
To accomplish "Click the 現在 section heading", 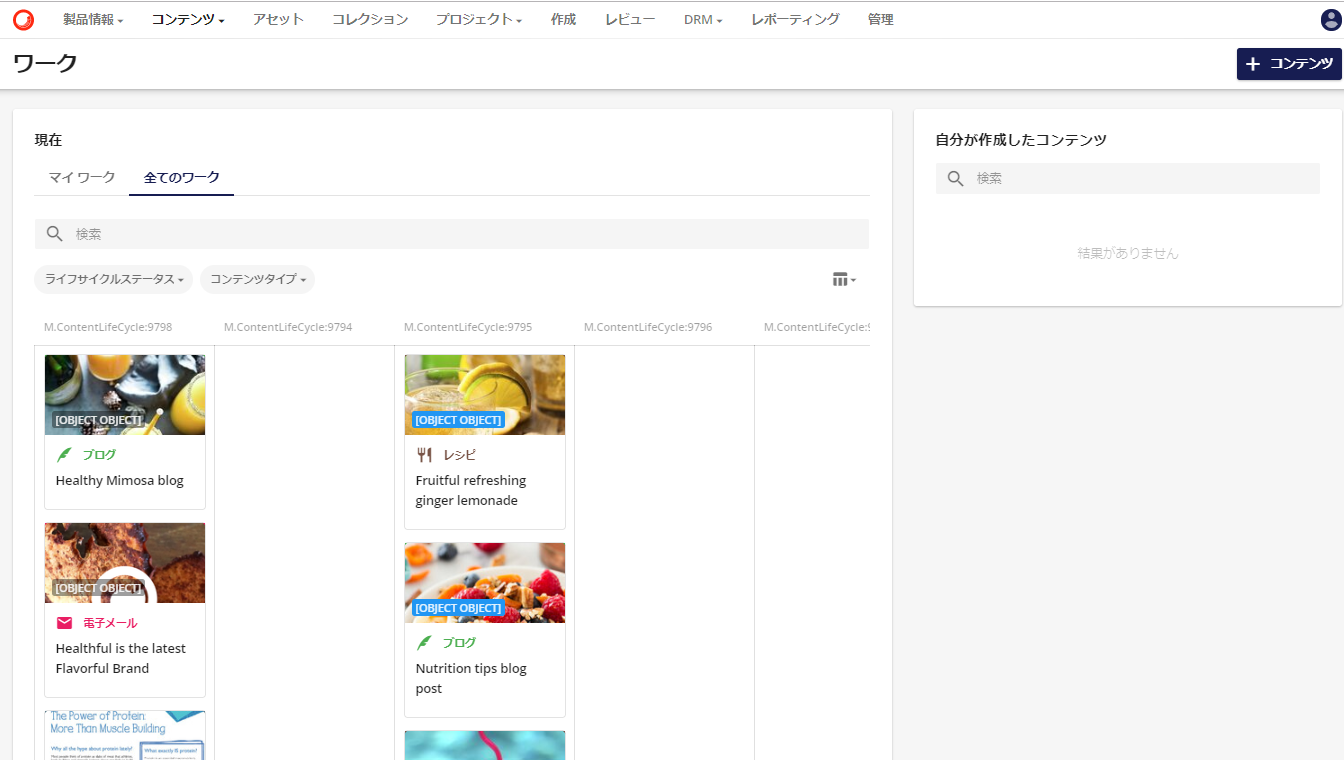I will [x=48, y=140].
